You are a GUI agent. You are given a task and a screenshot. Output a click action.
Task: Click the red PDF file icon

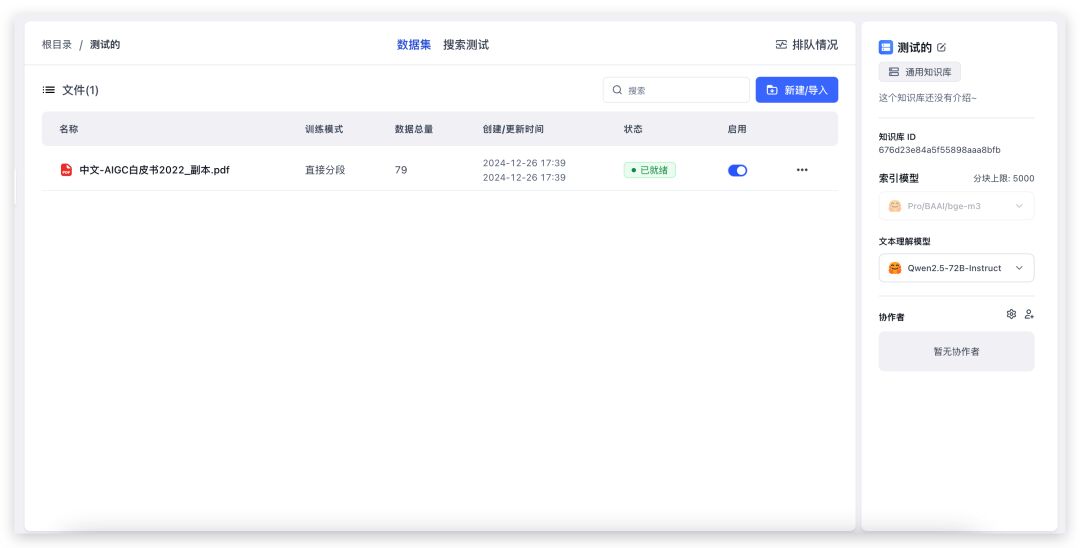[x=66, y=170]
